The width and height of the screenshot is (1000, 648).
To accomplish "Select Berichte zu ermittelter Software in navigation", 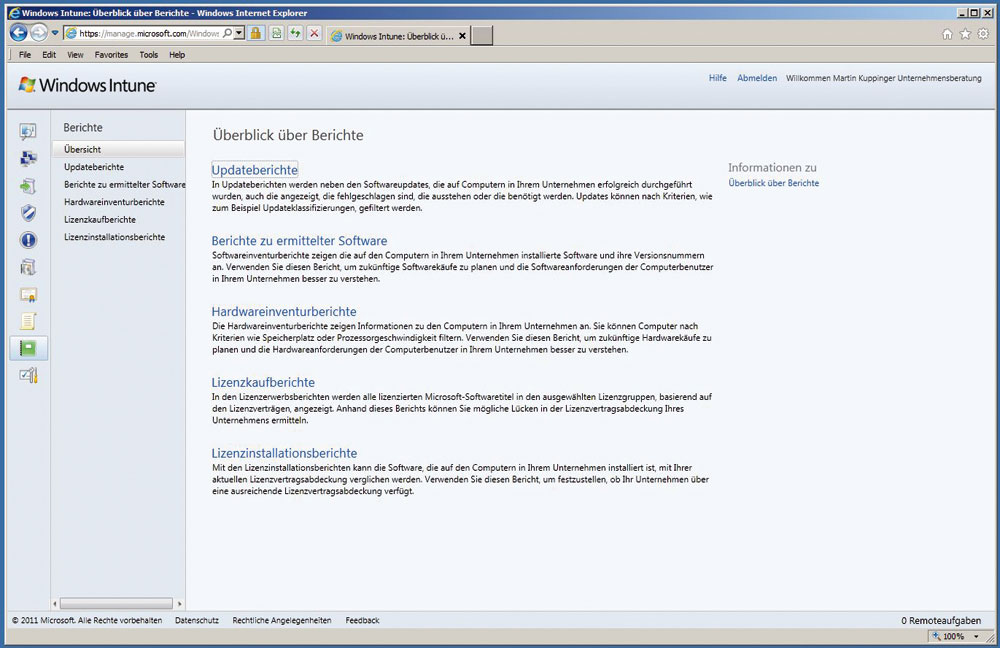I will [124, 184].
